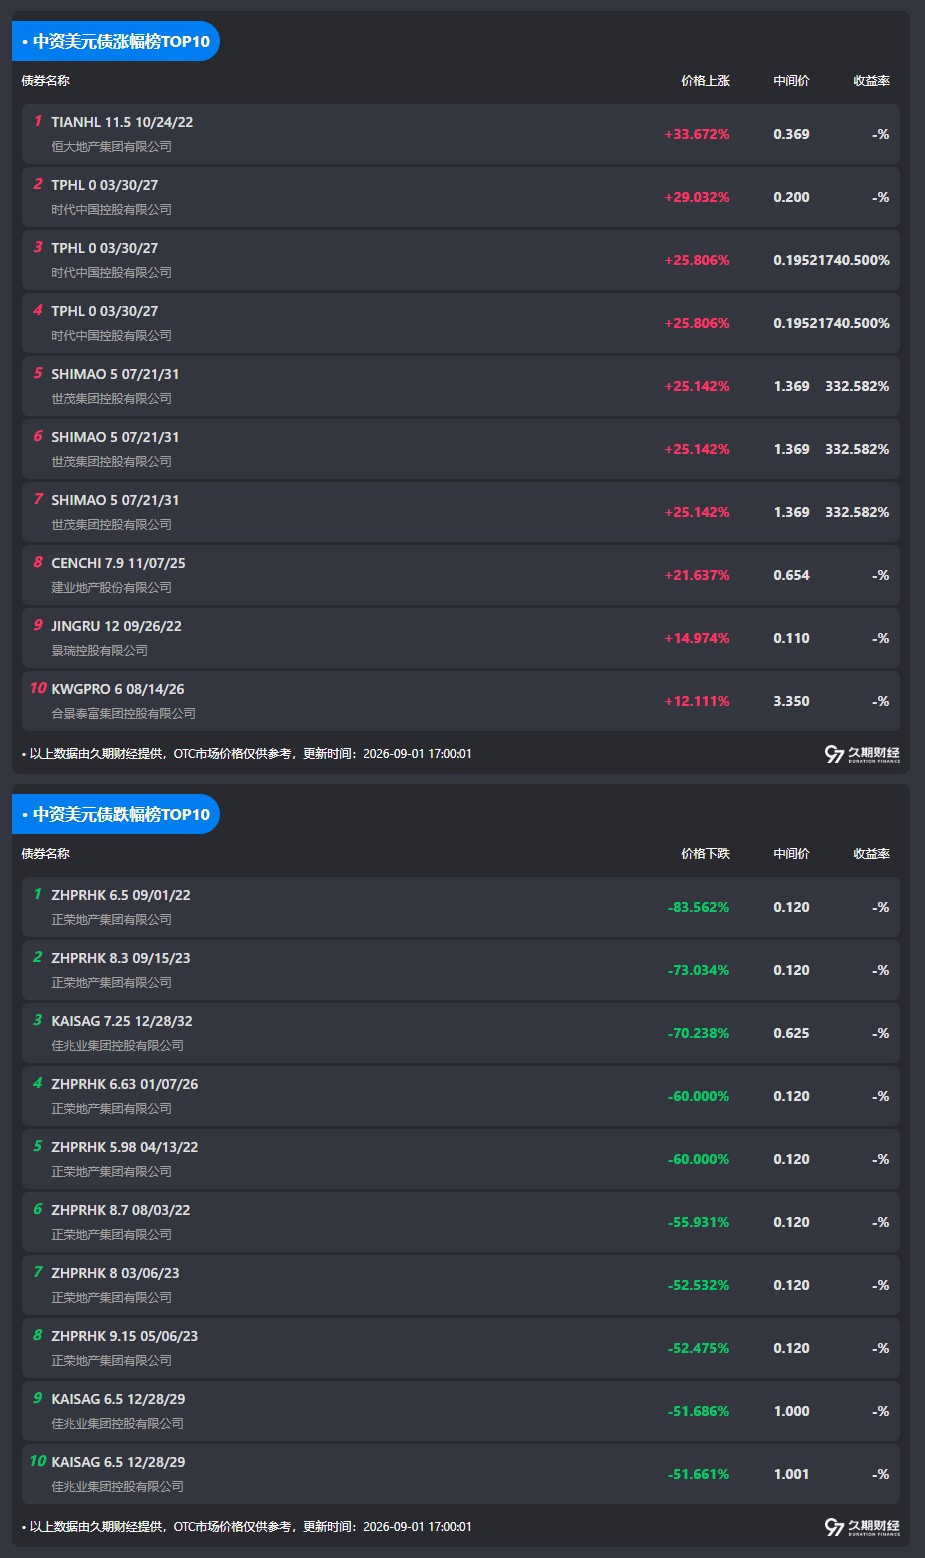Open the ZHPRHK 5.98 04/13/22 bond
This screenshot has height=1558, width=925.
[125, 1147]
